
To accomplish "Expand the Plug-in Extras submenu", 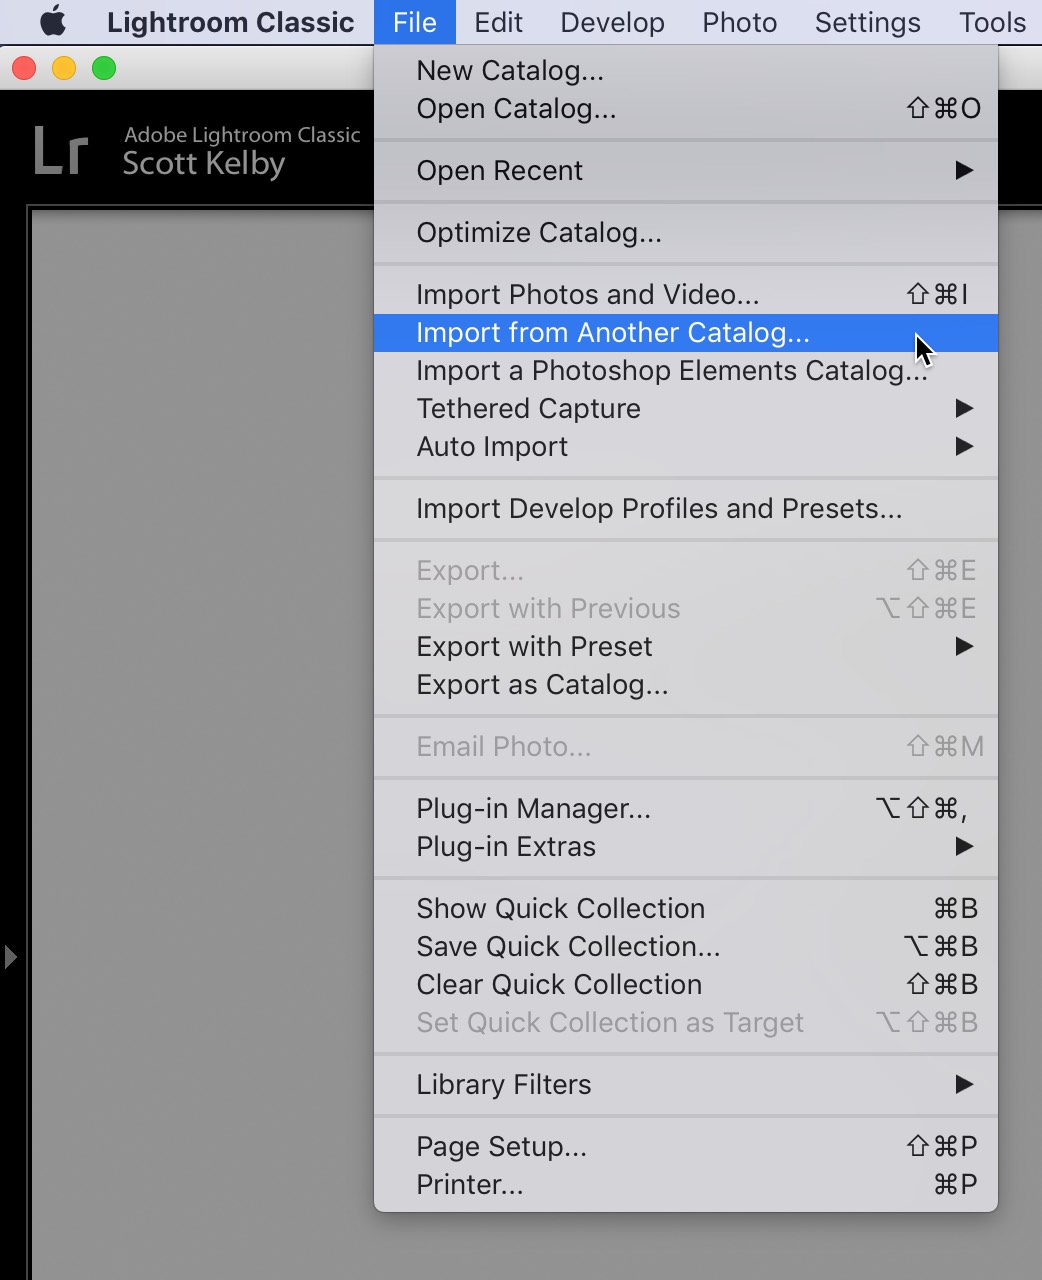I will (686, 847).
